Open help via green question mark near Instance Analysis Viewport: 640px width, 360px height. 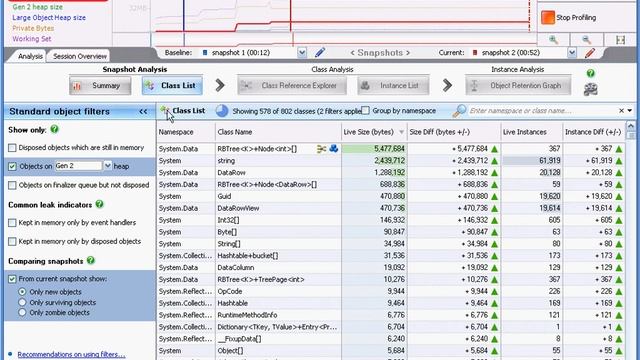591,73
